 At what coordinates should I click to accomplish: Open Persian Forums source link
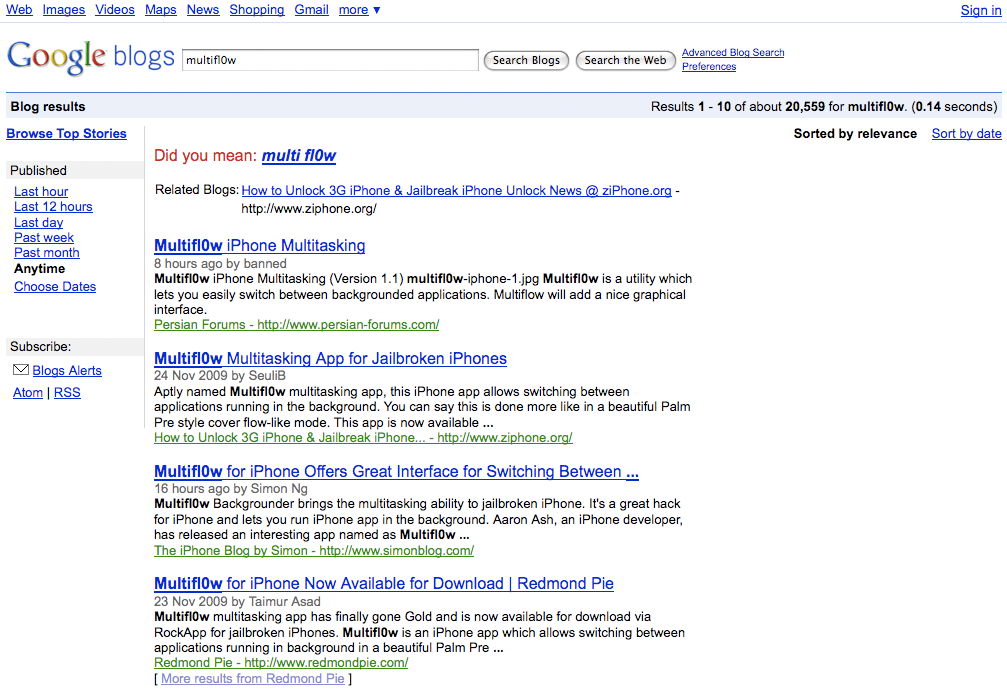[297, 325]
